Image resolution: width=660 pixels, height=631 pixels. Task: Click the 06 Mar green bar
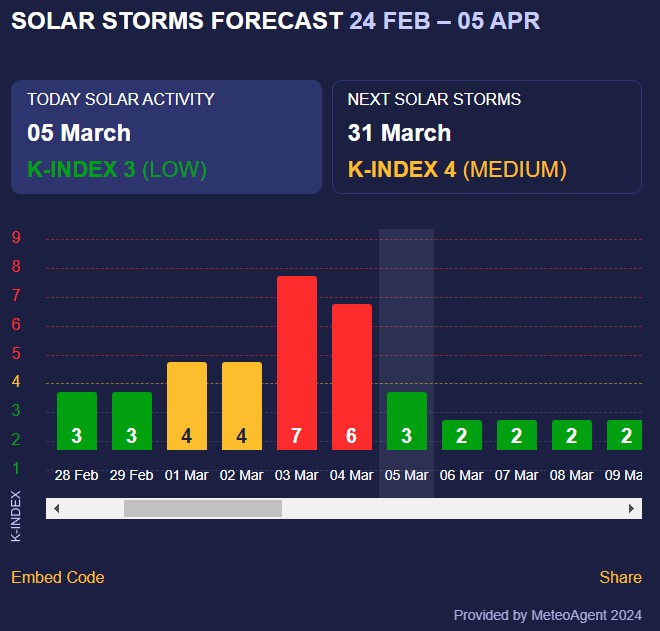coord(462,435)
